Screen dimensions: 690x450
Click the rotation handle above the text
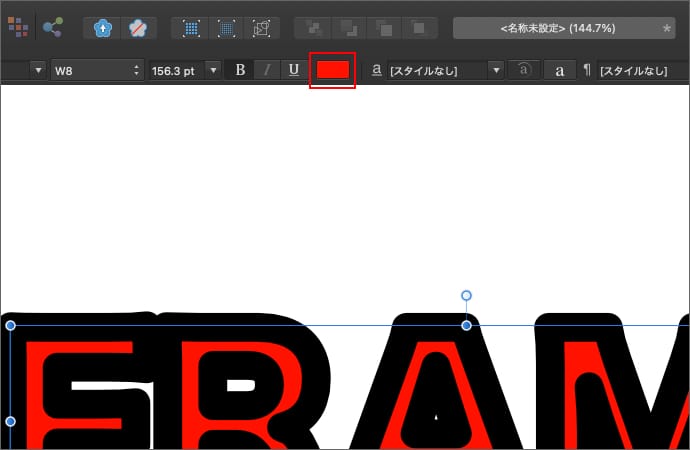click(466, 296)
